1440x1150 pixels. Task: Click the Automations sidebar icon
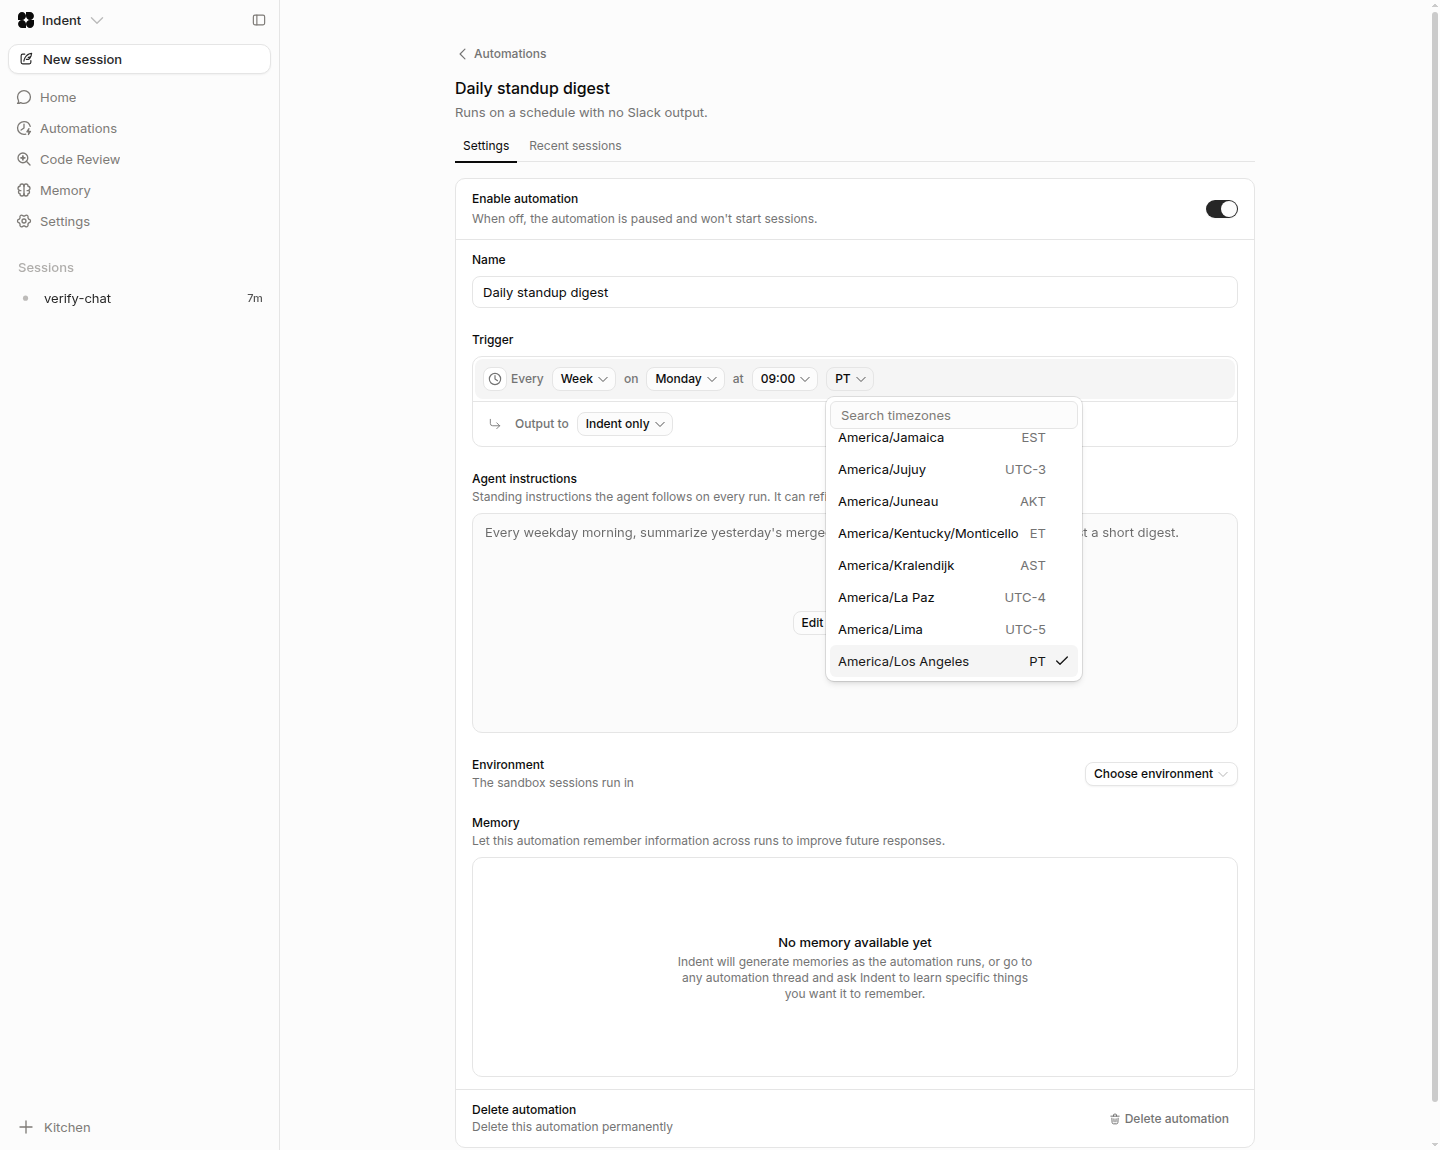(24, 128)
